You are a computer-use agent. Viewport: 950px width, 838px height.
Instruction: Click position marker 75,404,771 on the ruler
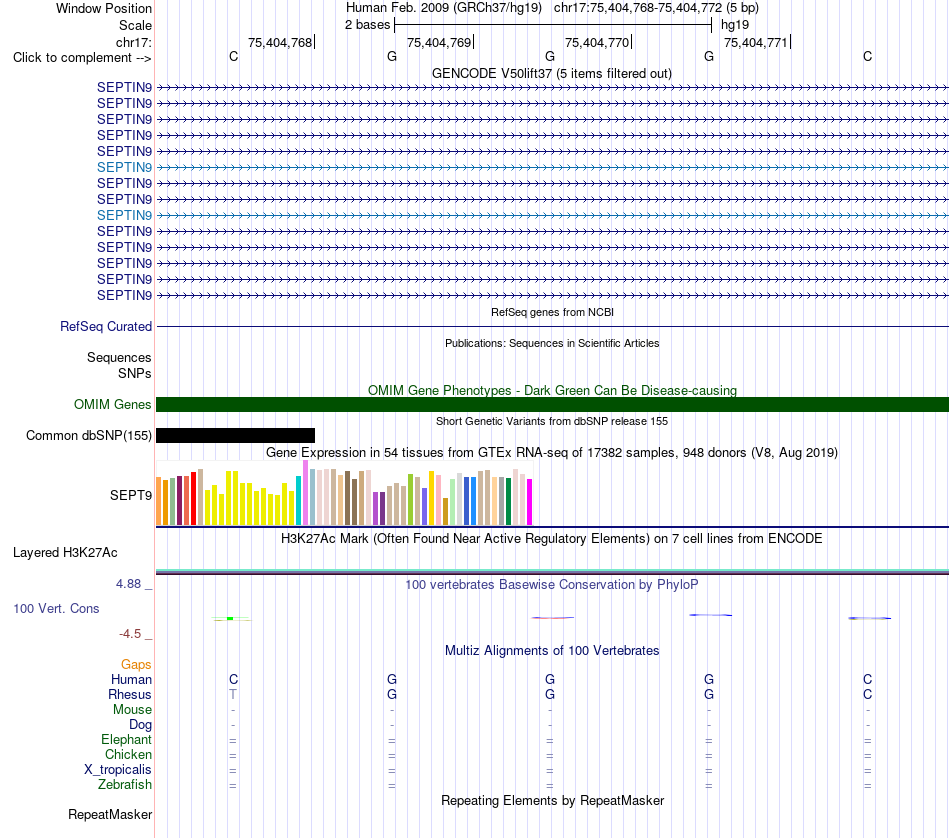point(756,42)
